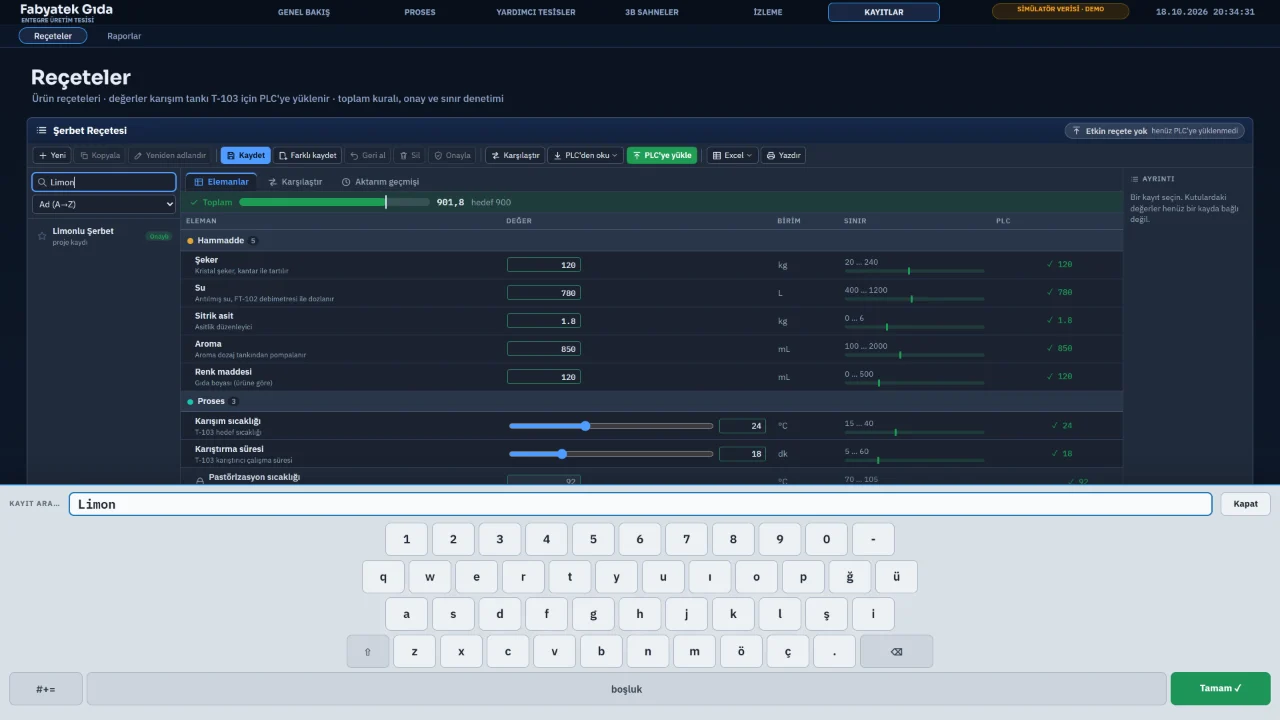Open the İZLEME navigation item
This screenshot has width=1280, height=720.
pos(768,12)
